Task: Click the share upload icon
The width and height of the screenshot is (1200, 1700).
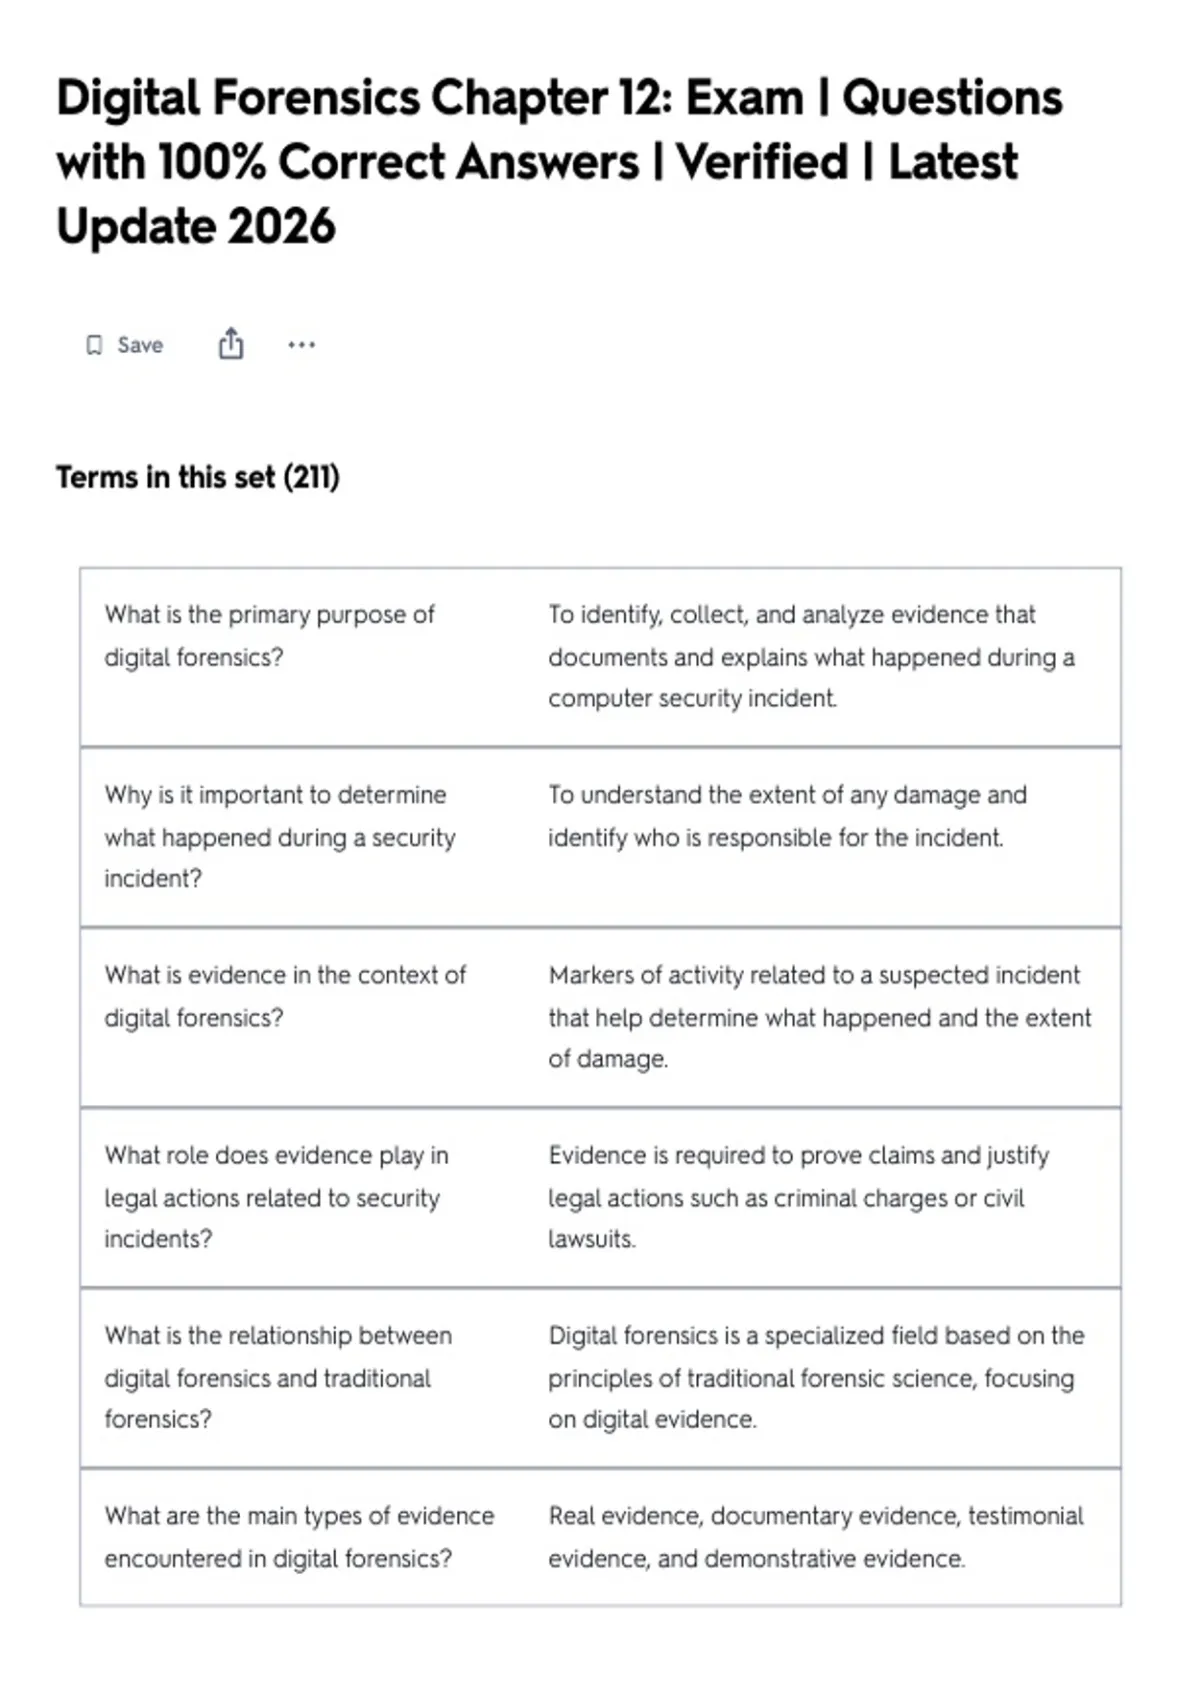Action: click(x=231, y=344)
